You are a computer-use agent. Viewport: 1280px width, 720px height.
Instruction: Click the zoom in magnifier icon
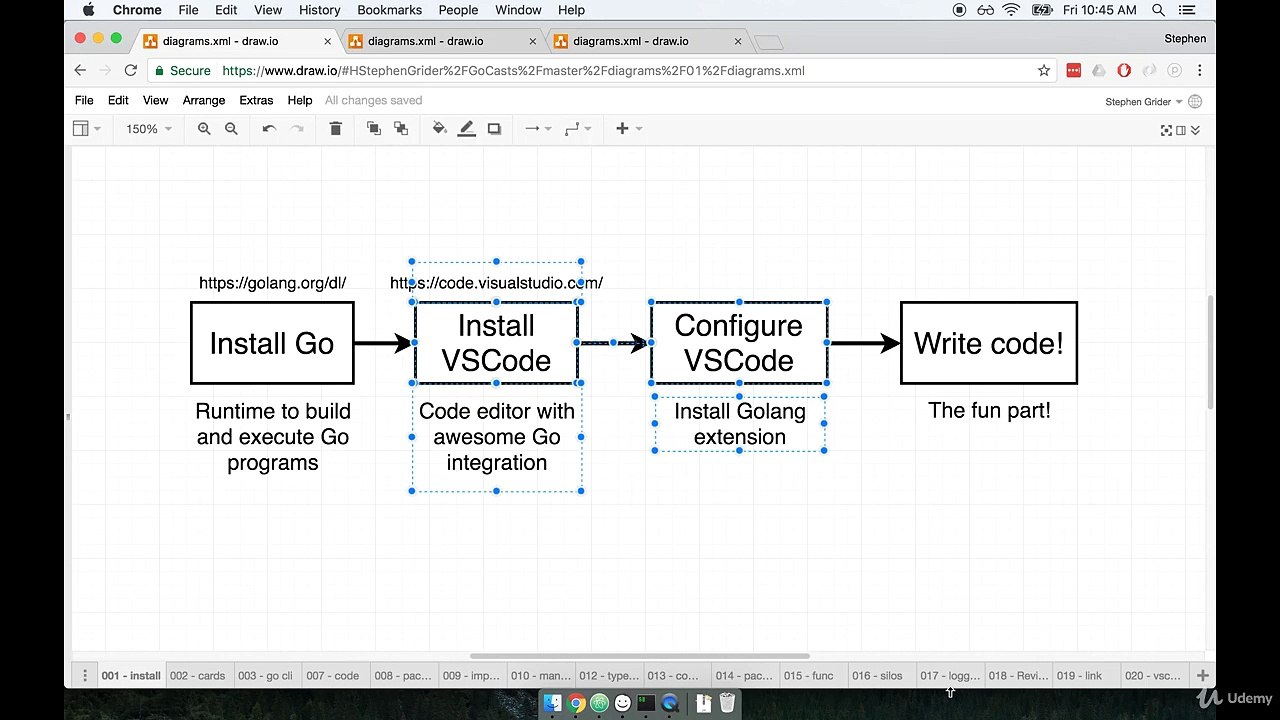tap(204, 129)
